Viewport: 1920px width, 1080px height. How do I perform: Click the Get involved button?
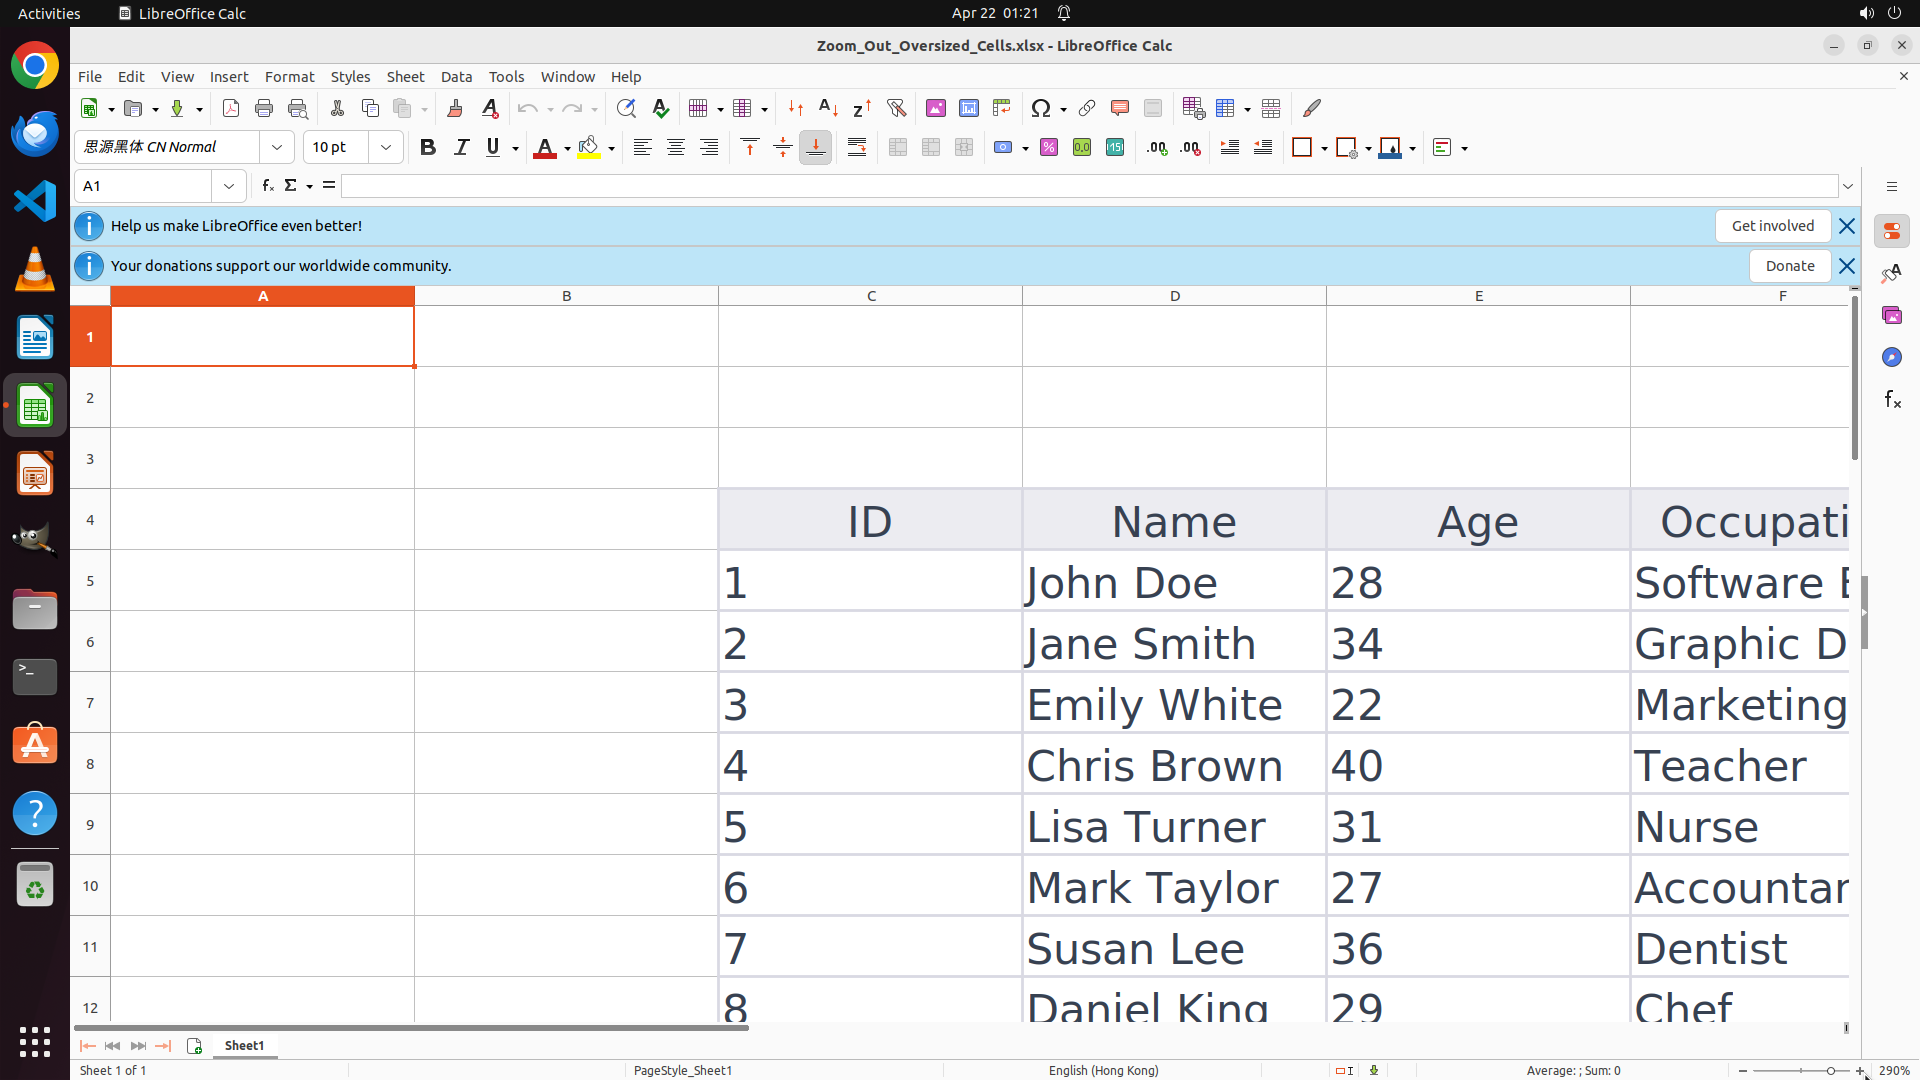[x=1772, y=226]
